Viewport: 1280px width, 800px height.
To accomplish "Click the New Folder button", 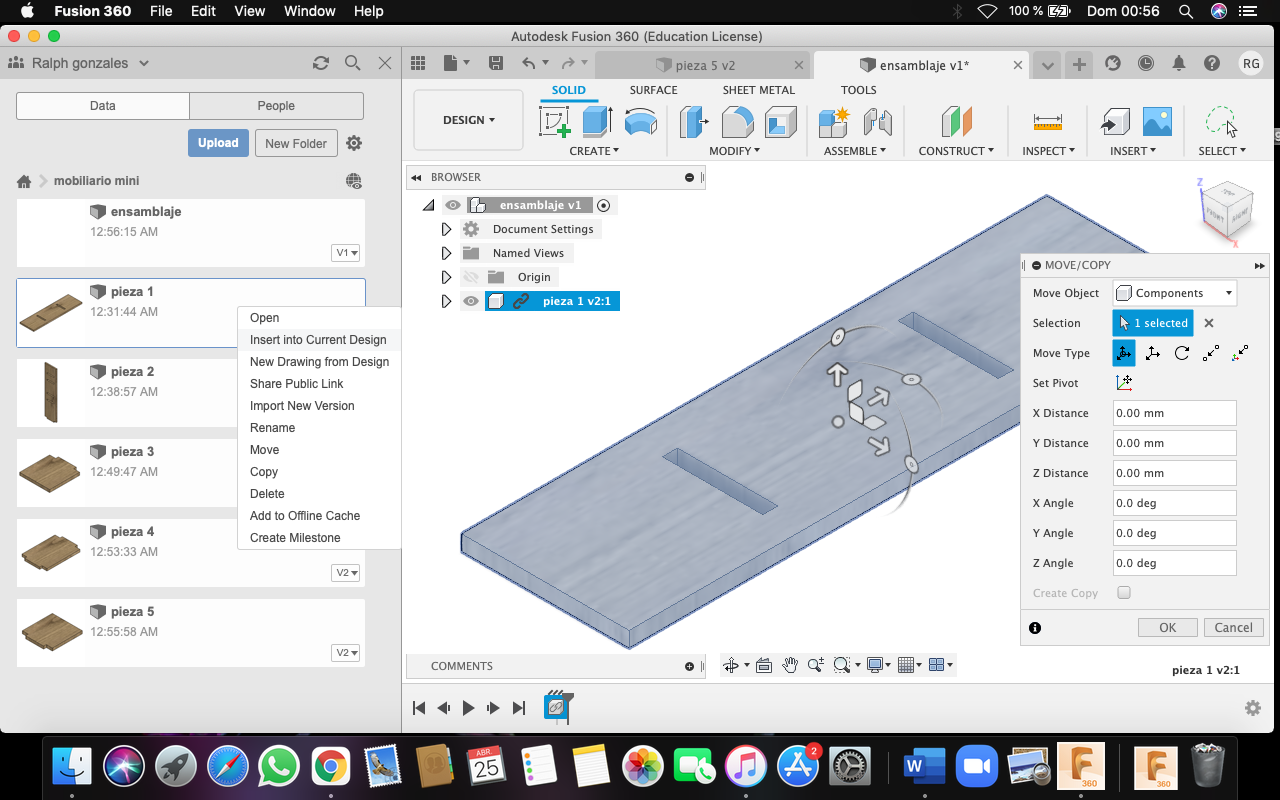I will point(296,143).
